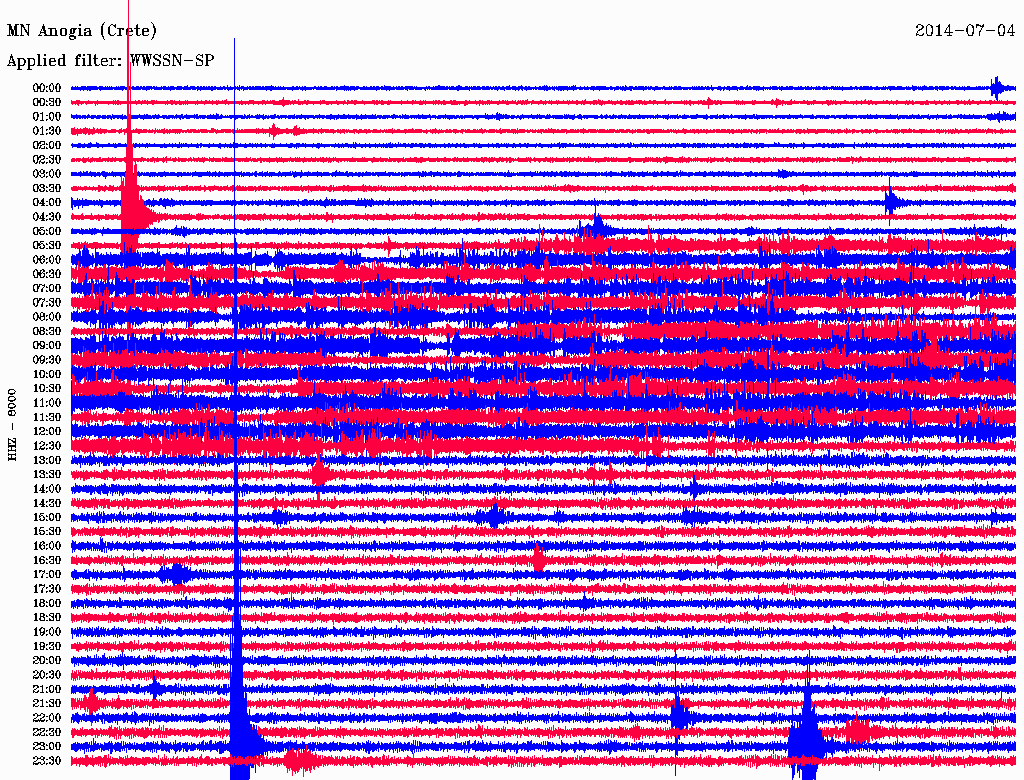Select the 06:30 time label
This screenshot has width=1024, height=780.
tap(47, 274)
